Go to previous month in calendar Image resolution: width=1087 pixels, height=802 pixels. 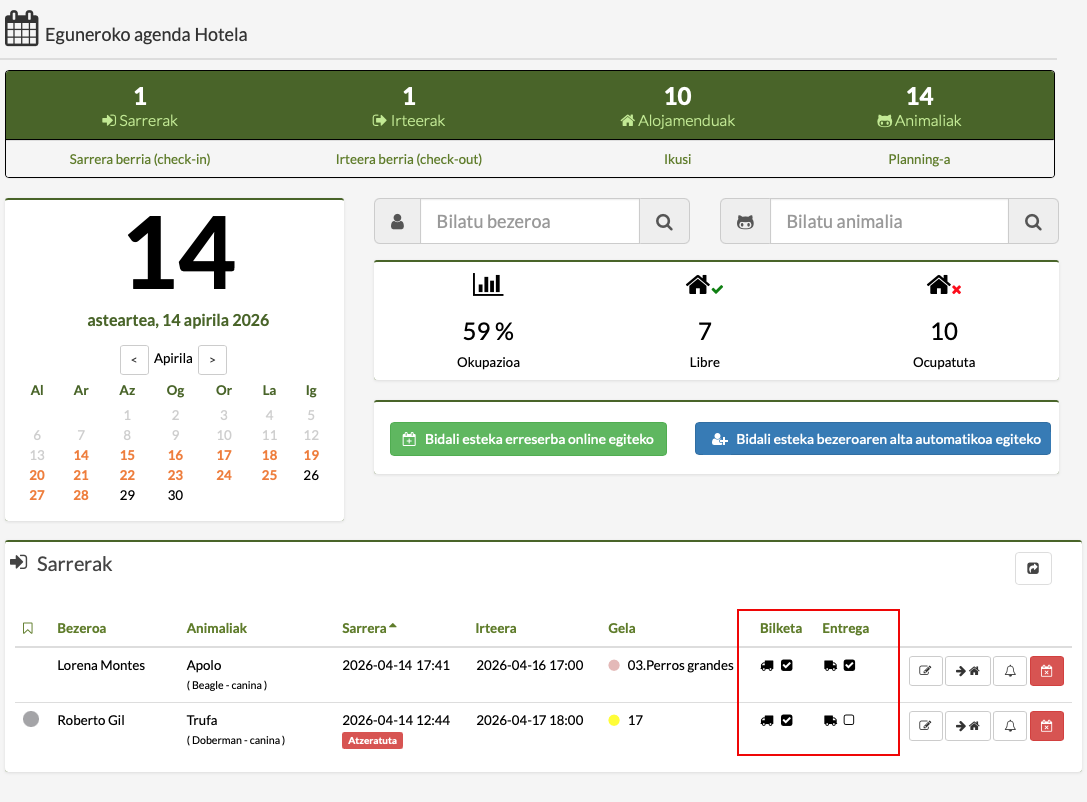[x=134, y=359]
